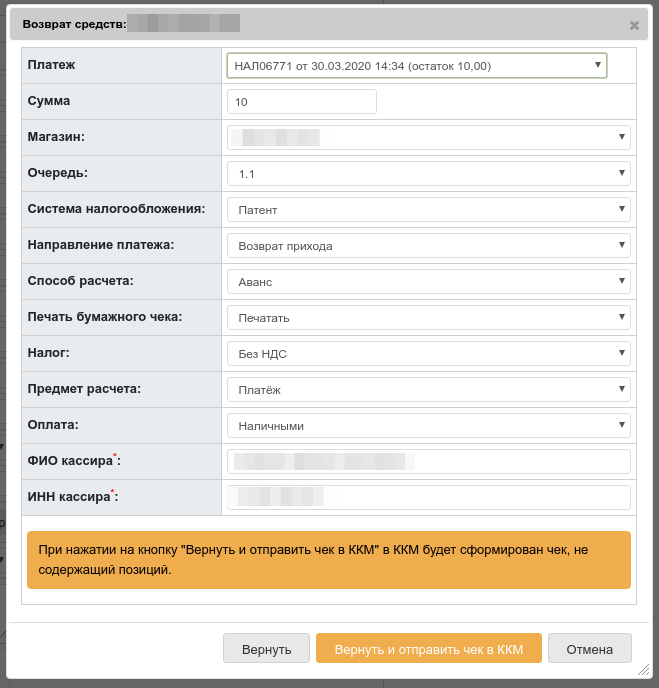The height and width of the screenshot is (688, 659).
Task: Click the Отмена button
Action: coord(590,648)
